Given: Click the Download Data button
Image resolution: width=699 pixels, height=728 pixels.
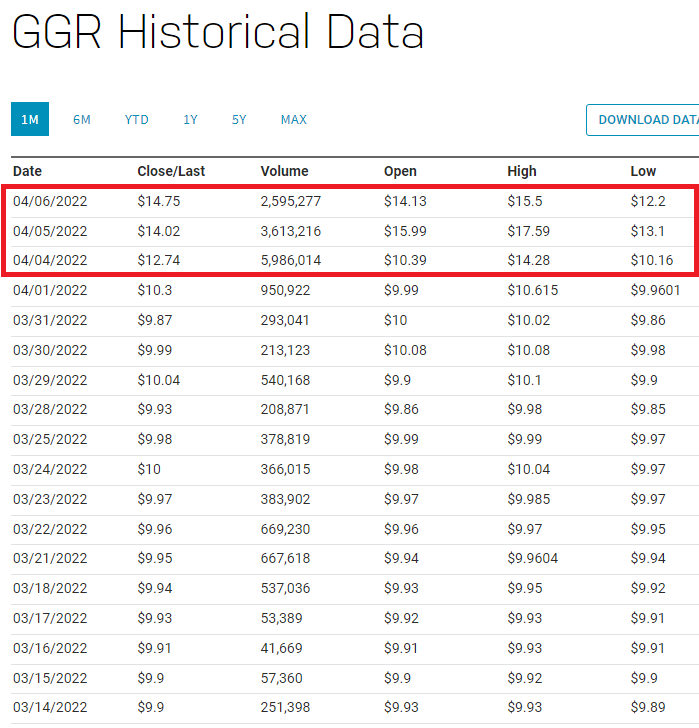Looking at the screenshot, I should [643, 120].
